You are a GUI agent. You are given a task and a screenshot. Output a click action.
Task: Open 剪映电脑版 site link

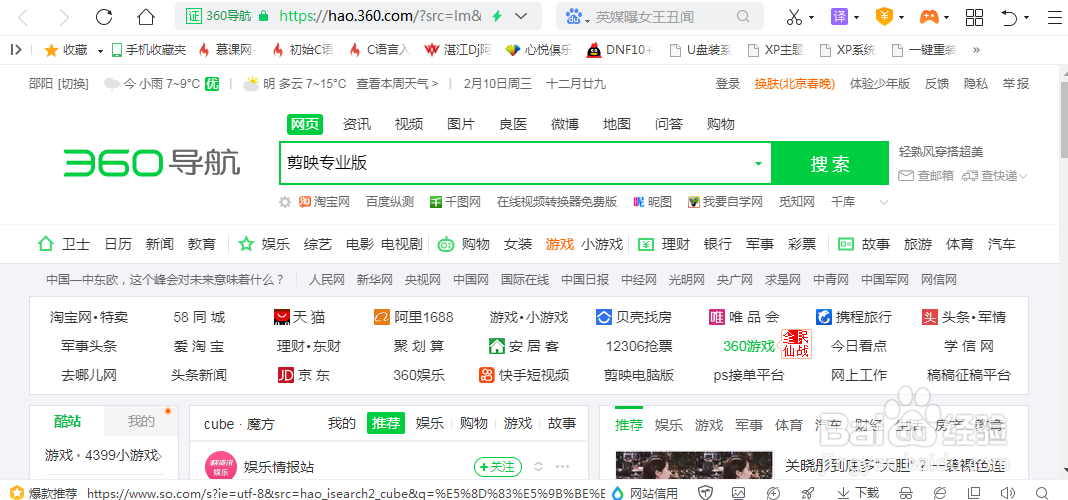point(639,375)
